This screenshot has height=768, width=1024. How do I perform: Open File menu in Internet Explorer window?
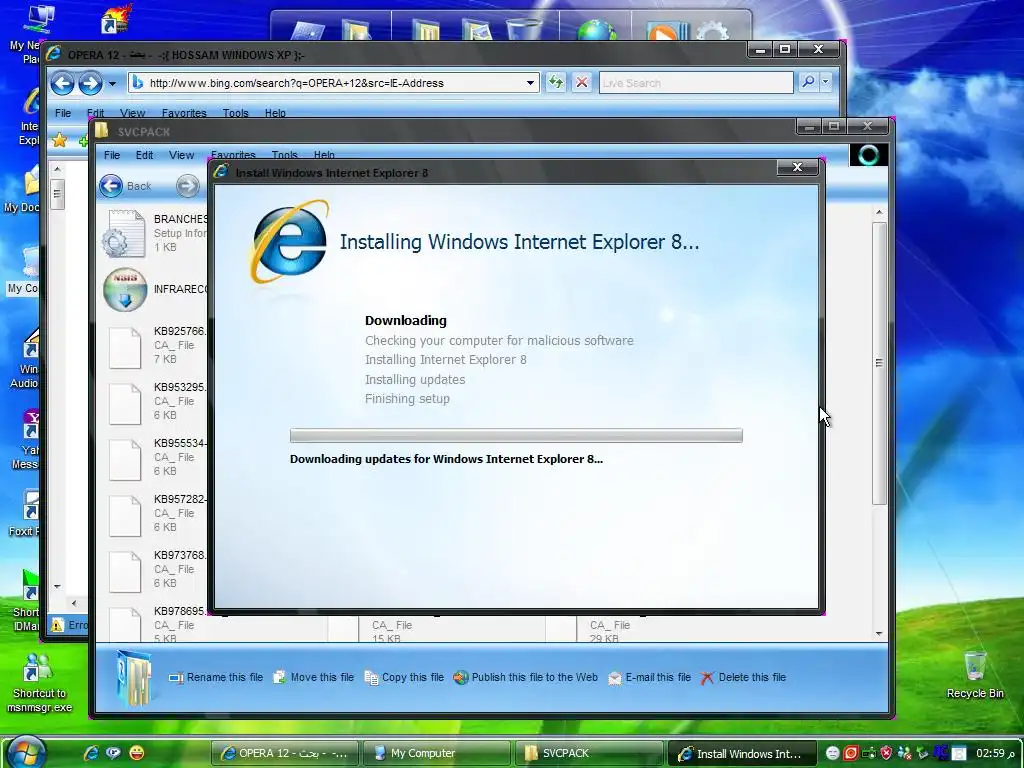pyautogui.click(x=63, y=113)
